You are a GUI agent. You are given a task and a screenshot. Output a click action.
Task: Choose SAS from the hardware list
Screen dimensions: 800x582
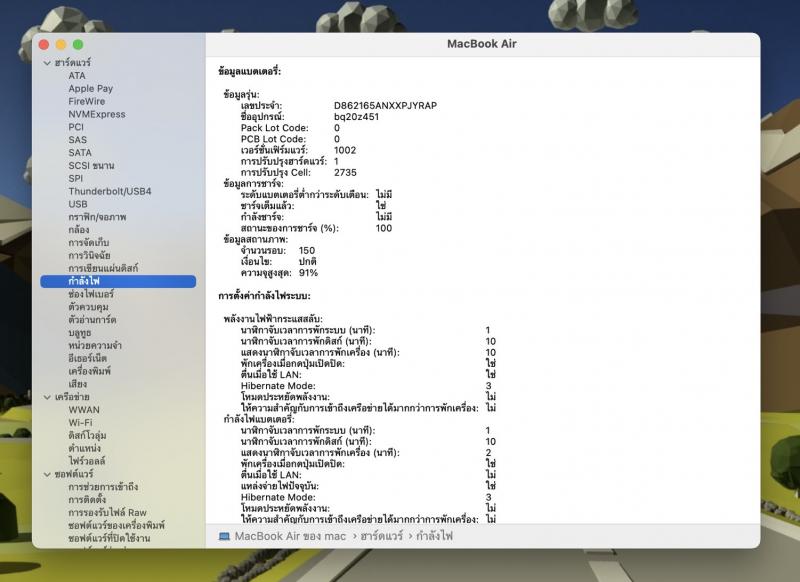(x=78, y=140)
